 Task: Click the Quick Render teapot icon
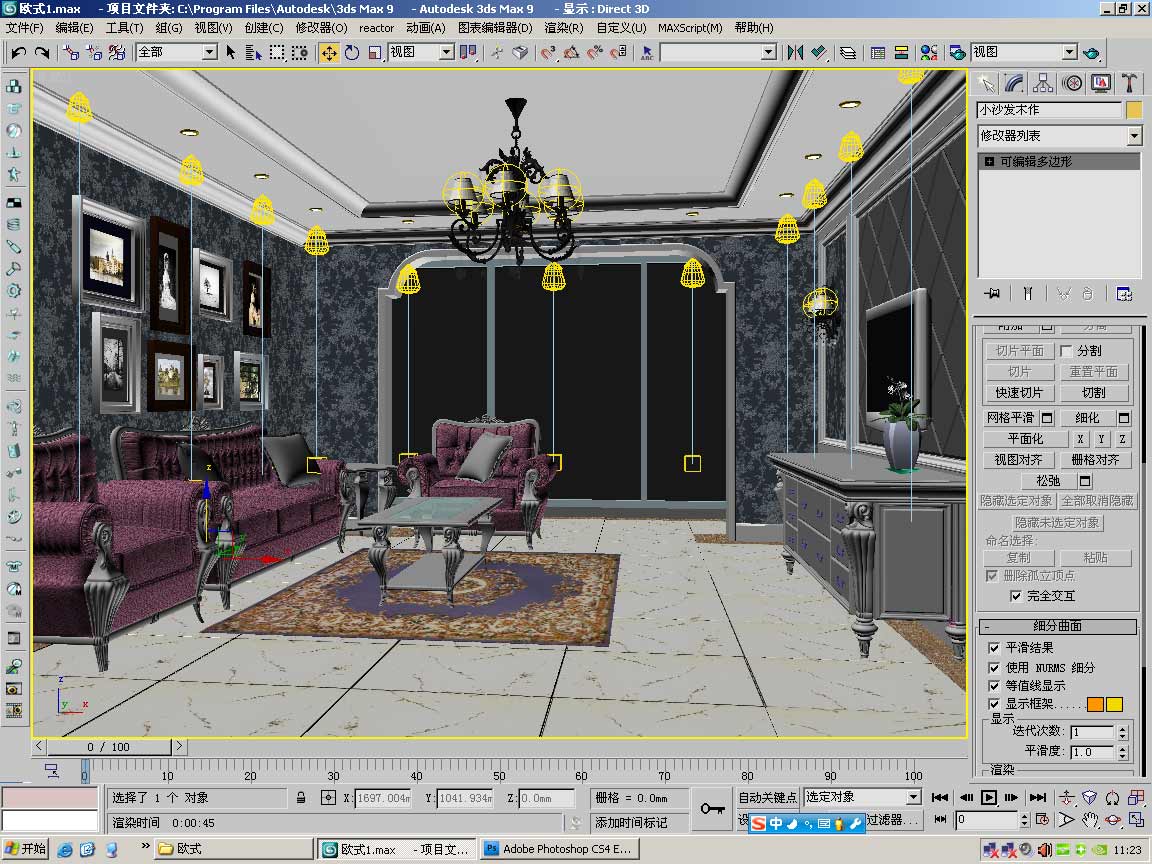tap(1092, 52)
